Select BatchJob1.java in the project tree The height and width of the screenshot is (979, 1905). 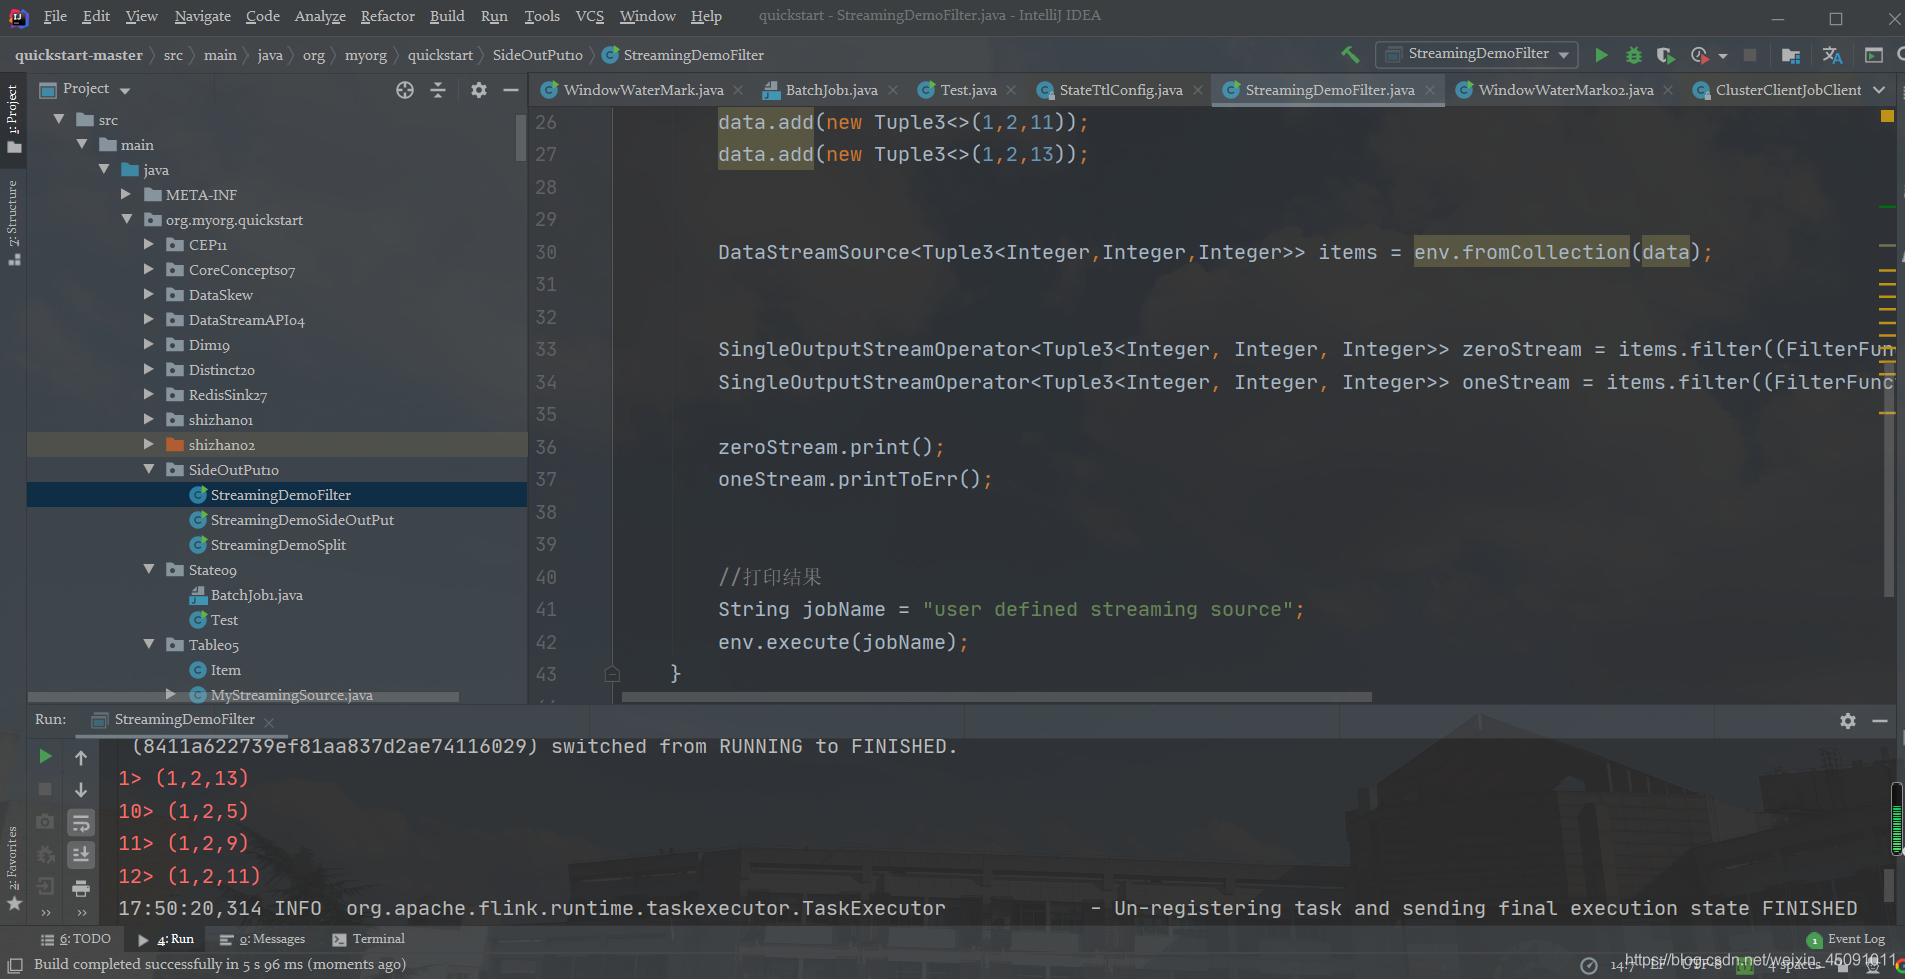point(256,595)
